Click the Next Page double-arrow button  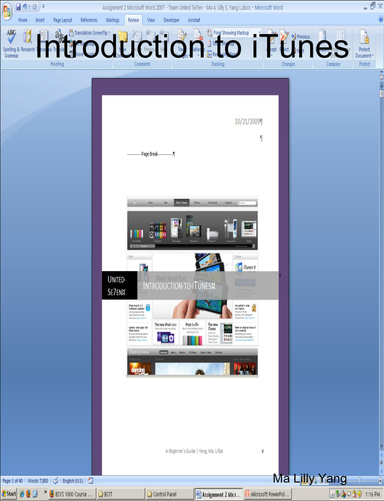coord(381,470)
